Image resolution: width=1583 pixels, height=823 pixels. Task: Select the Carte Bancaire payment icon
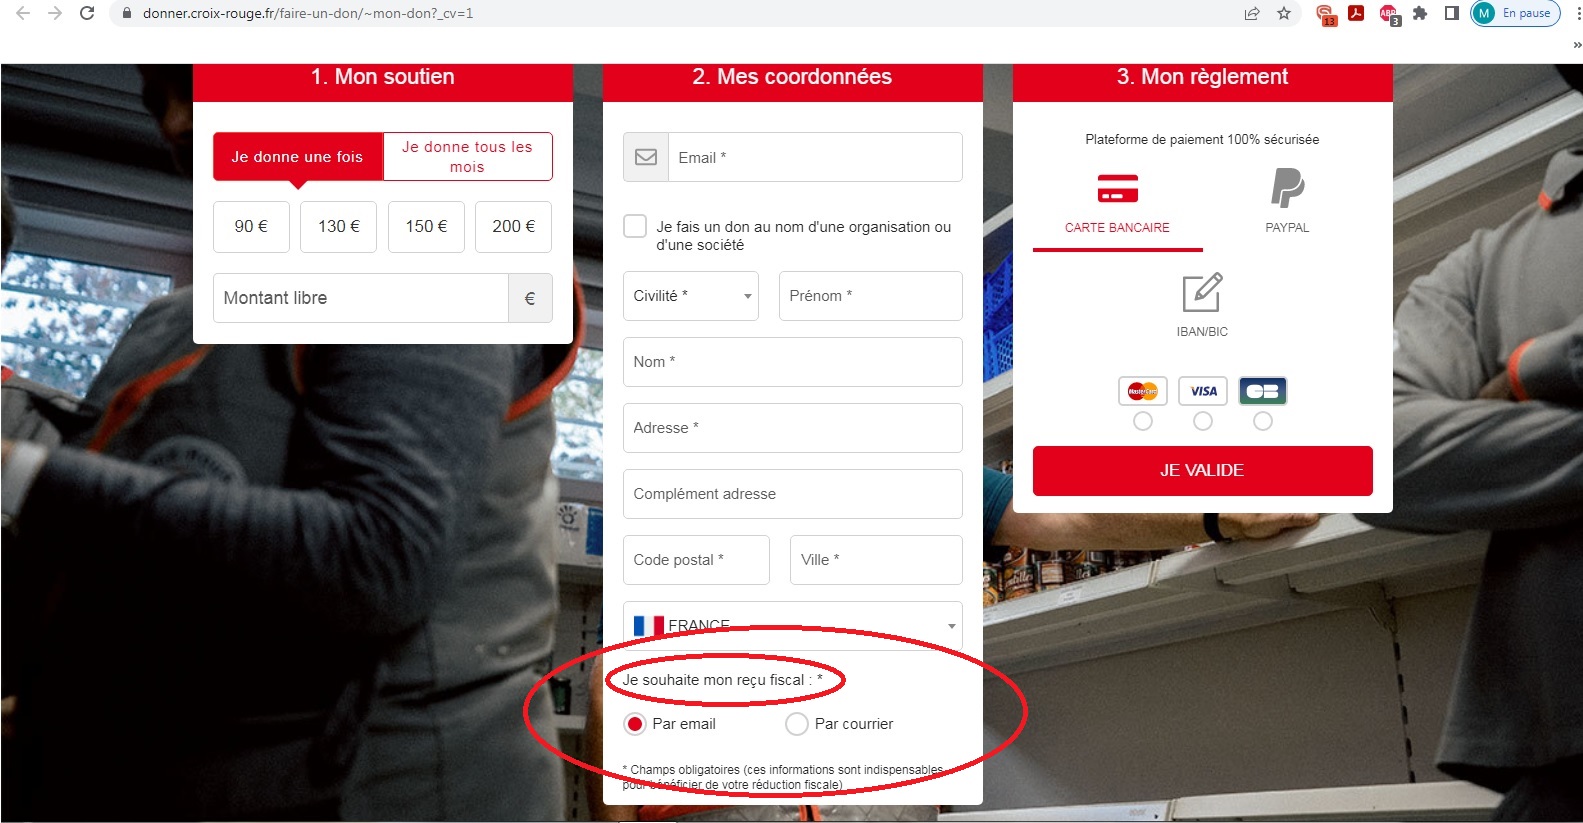tap(1117, 188)
